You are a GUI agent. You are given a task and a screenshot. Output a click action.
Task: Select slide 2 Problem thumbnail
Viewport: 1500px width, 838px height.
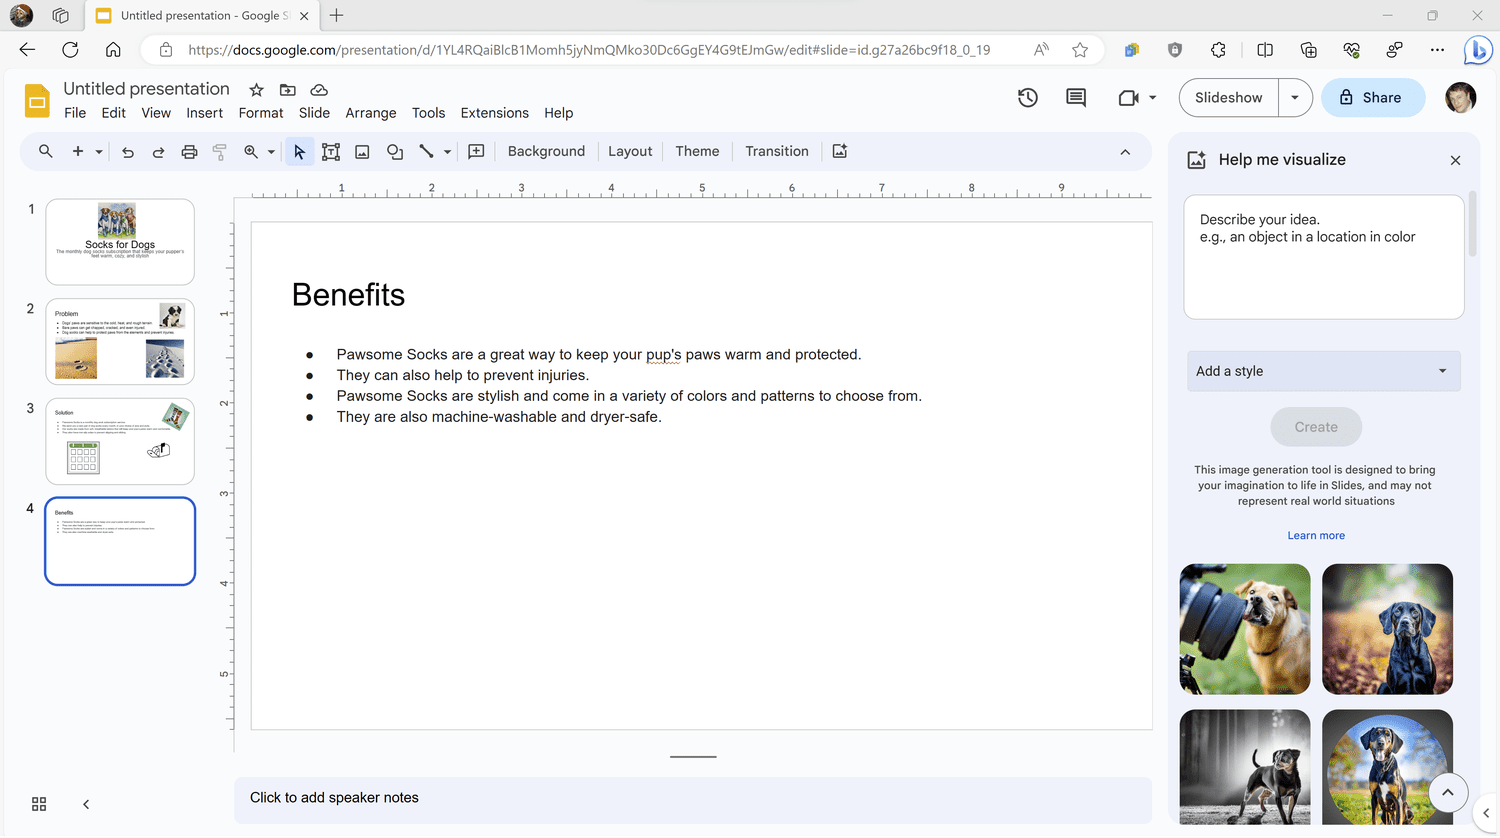click(120, 342)
